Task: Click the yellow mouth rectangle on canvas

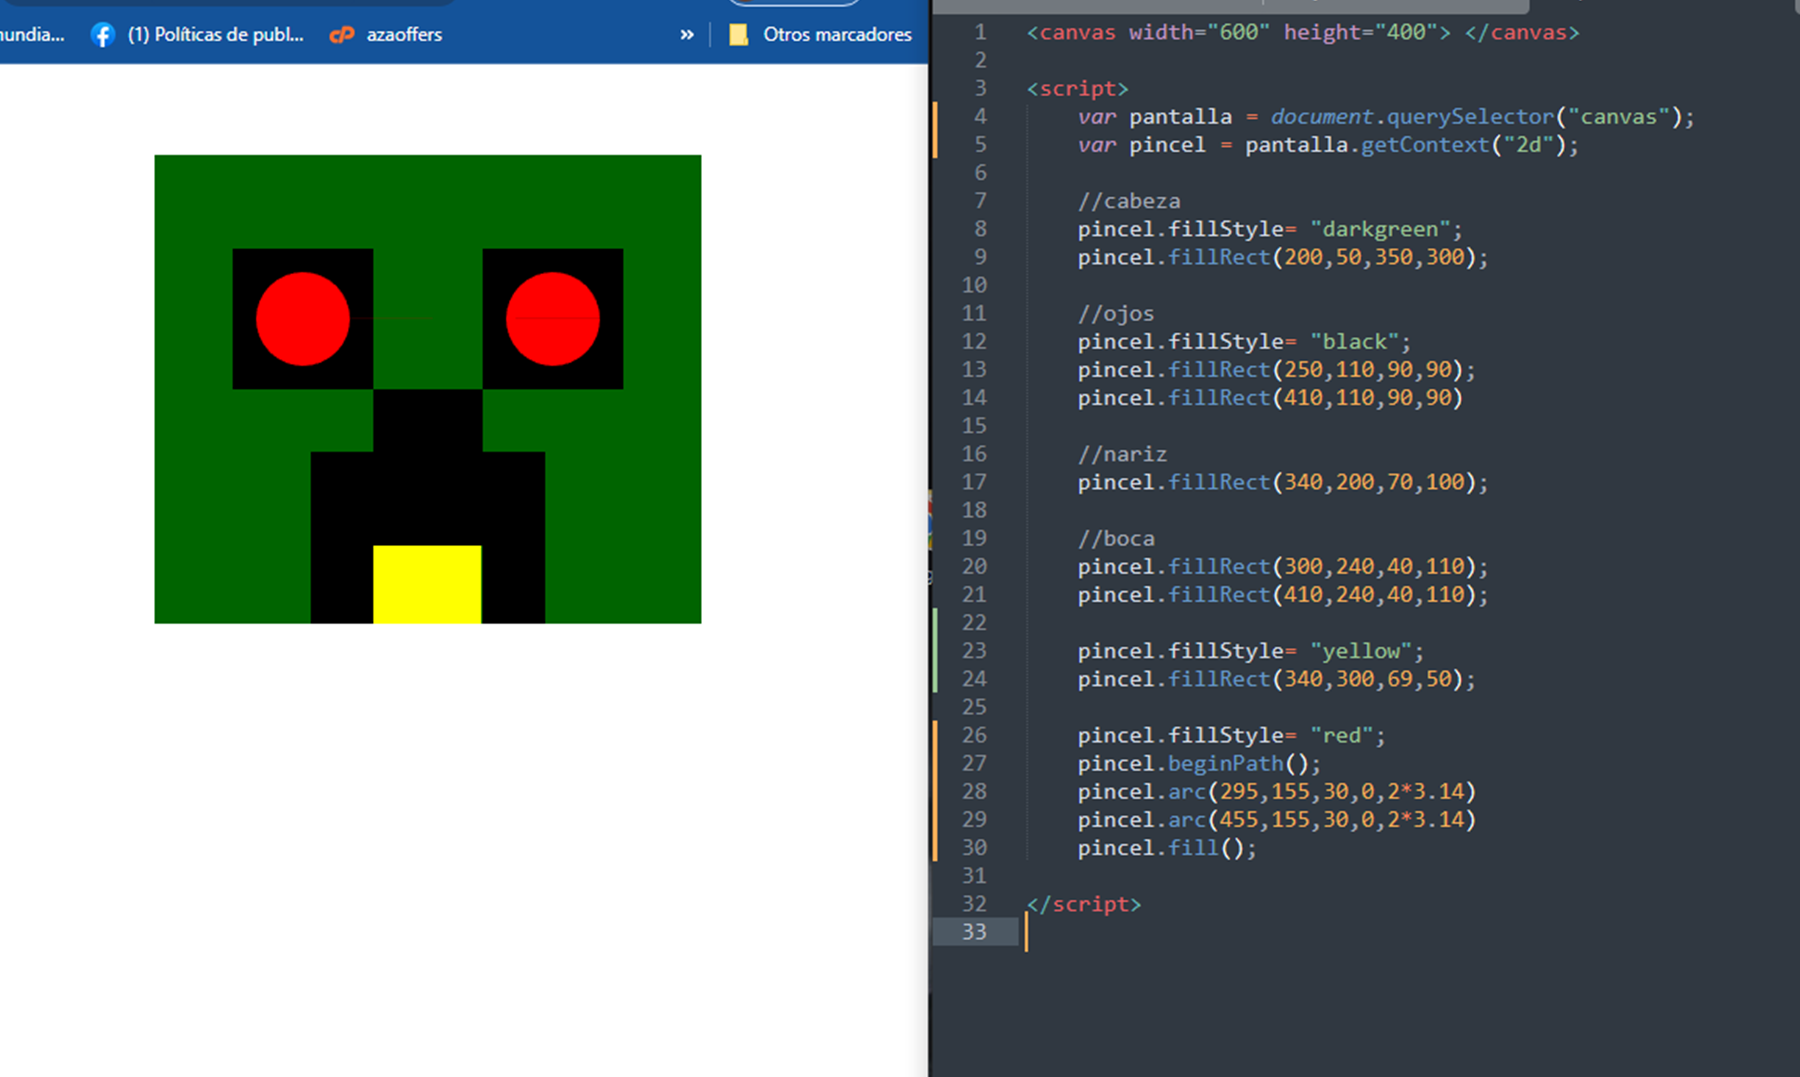Action: pyautogui.click(x=427, y=584)
